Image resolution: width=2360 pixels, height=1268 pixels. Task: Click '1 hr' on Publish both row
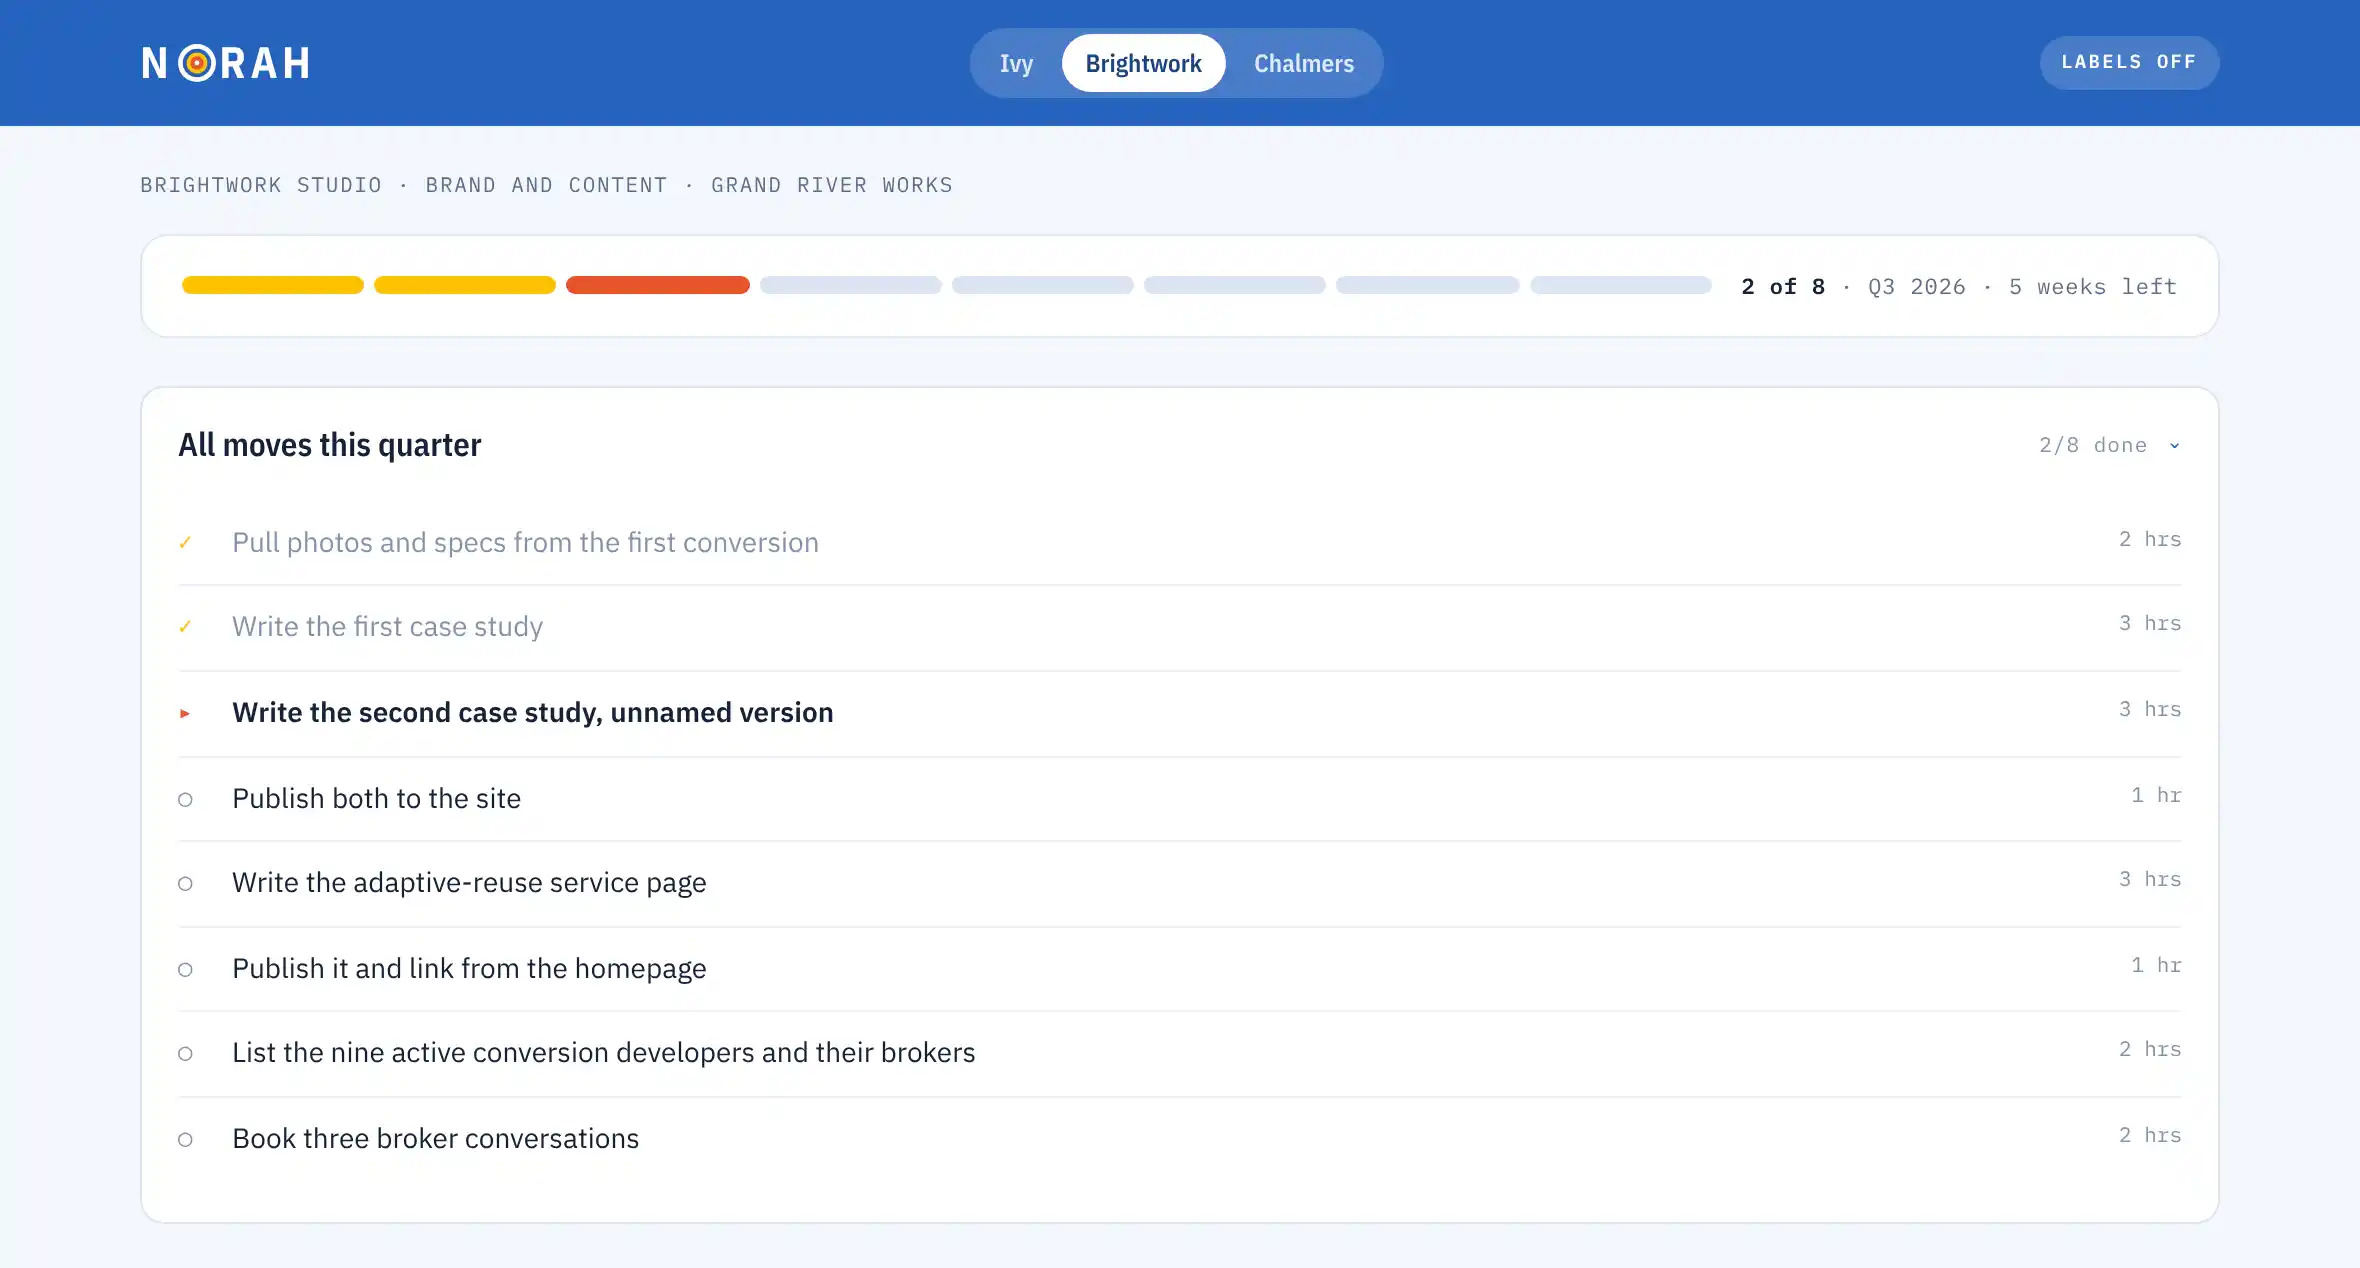pyautogui.click(x=2156, y=795)
